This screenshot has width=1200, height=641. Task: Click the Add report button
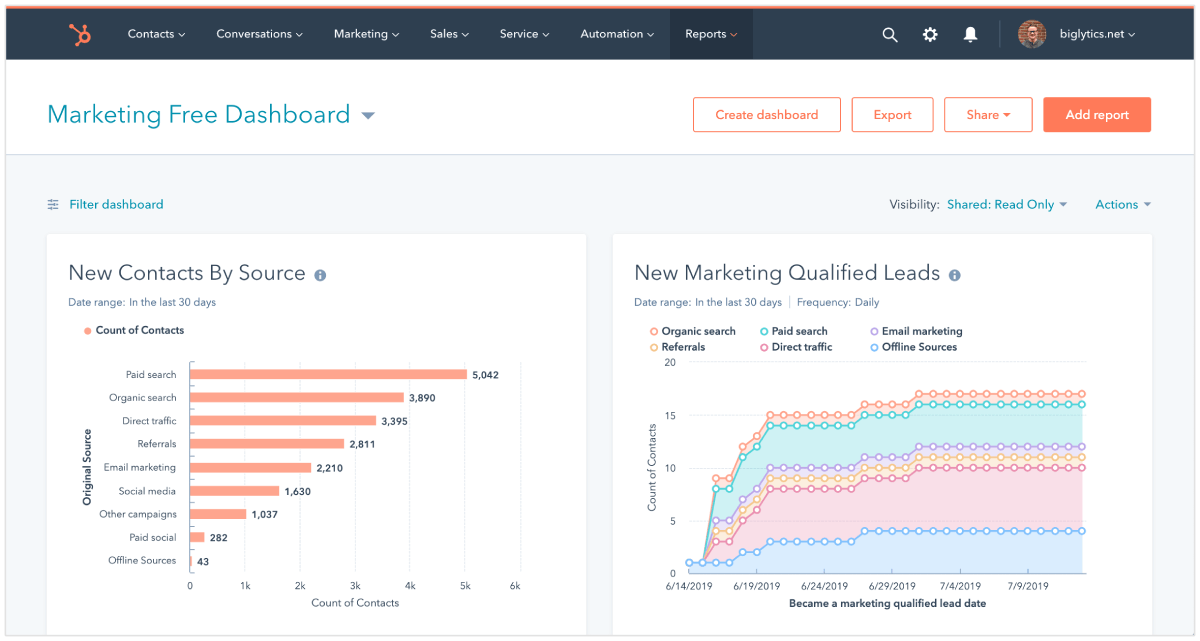click(x=1097, y=115)
